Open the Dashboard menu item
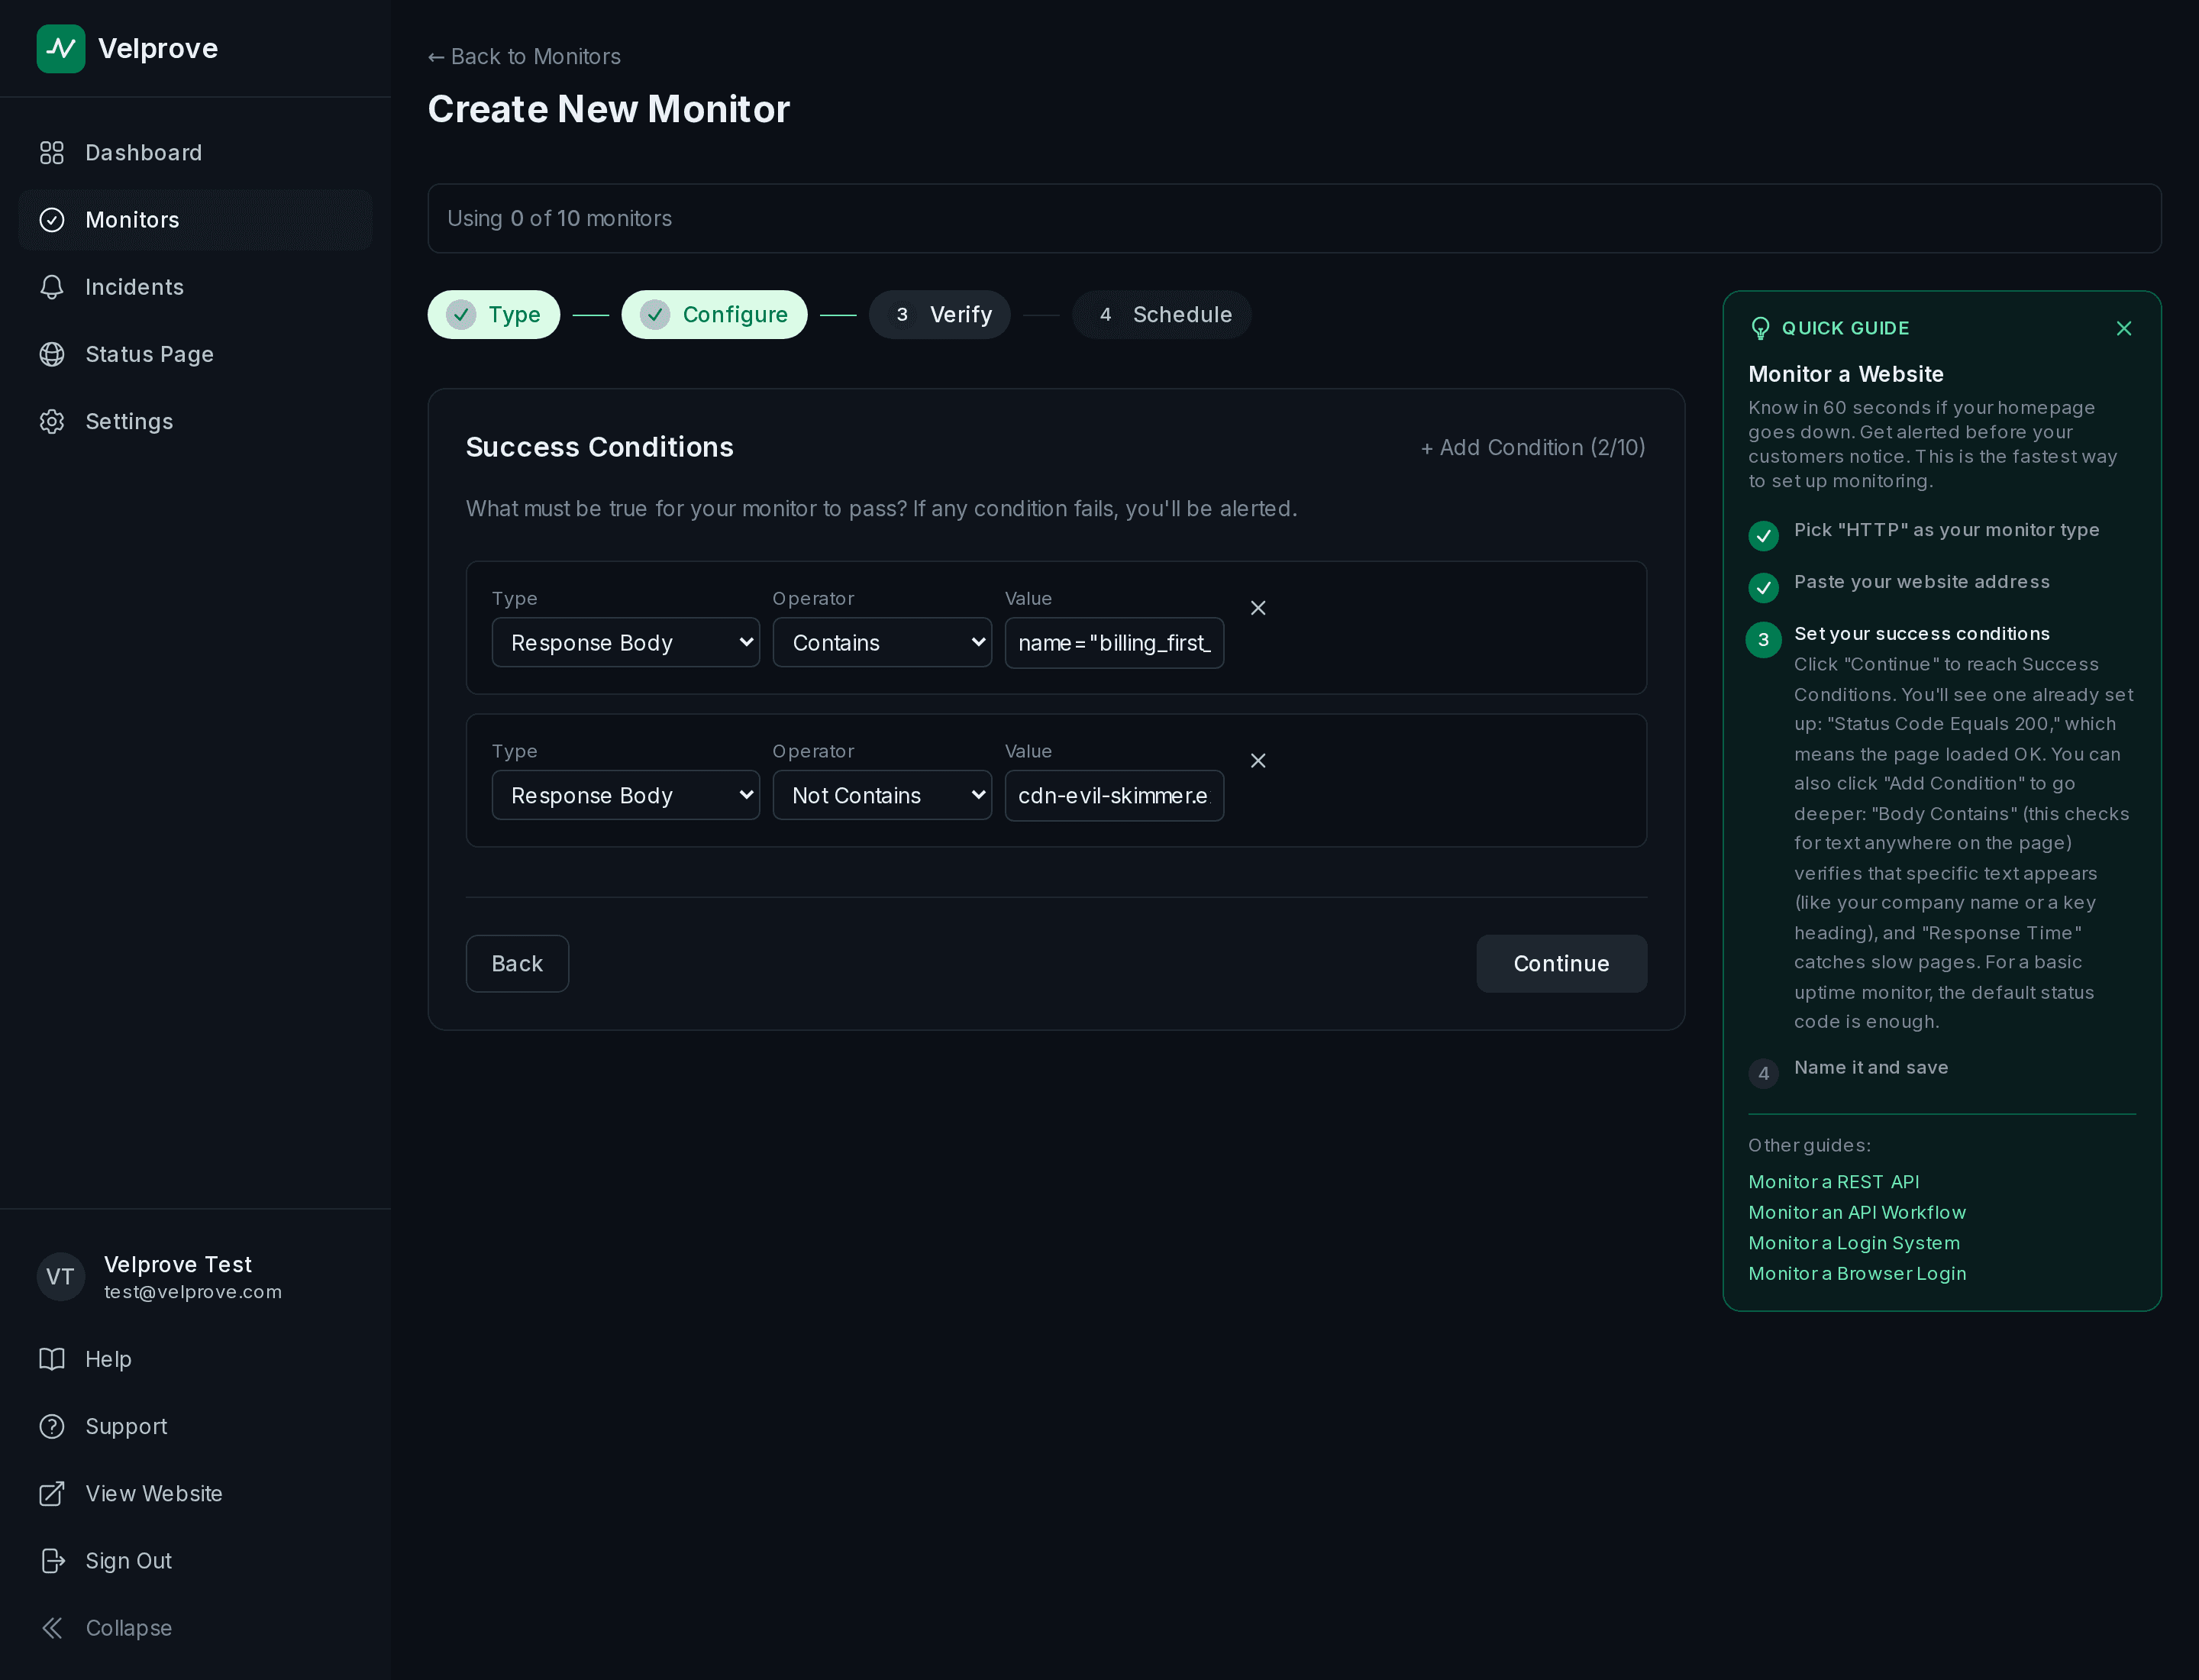The width and height of the screenshot is (2199, 1680). (x=195, y=153)
